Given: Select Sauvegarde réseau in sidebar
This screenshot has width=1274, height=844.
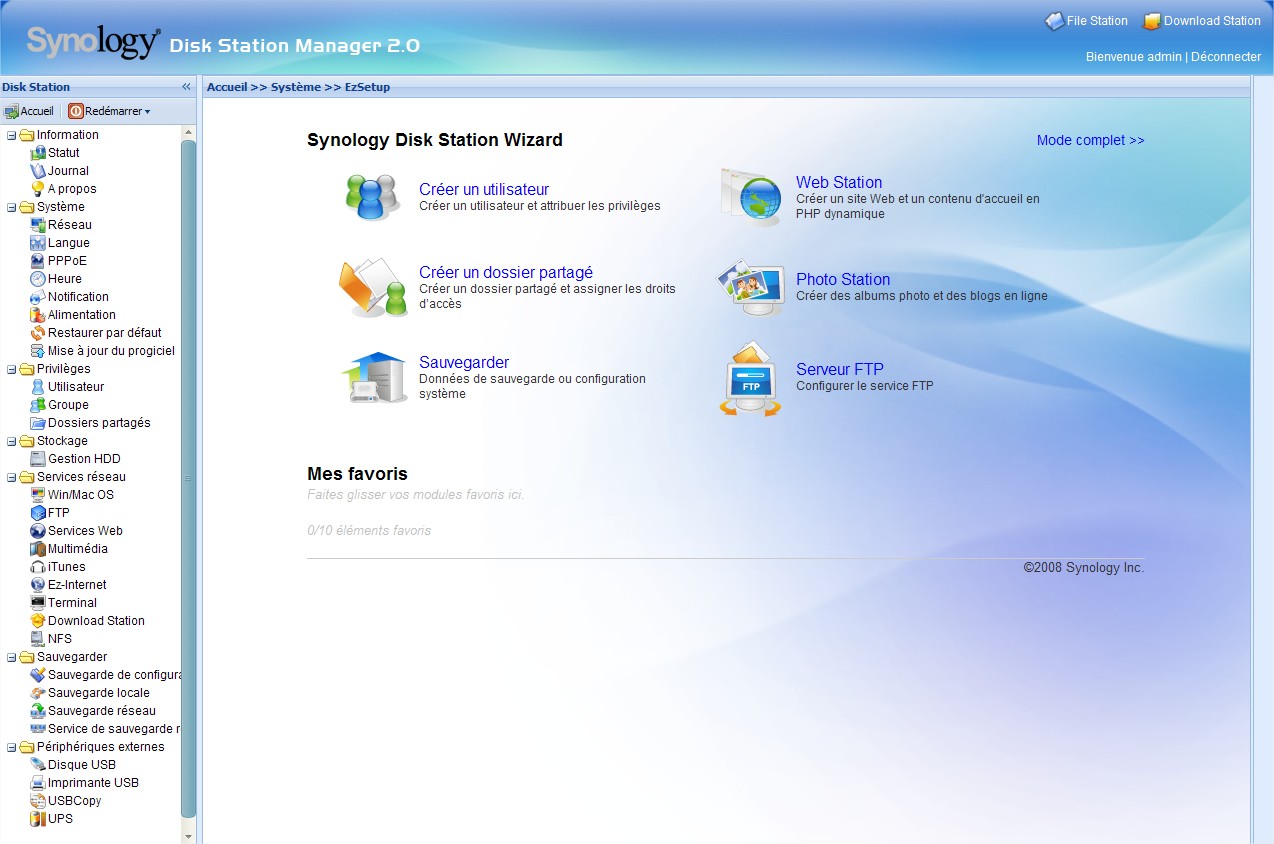Looking at the screenshot, I should [102, 711].
